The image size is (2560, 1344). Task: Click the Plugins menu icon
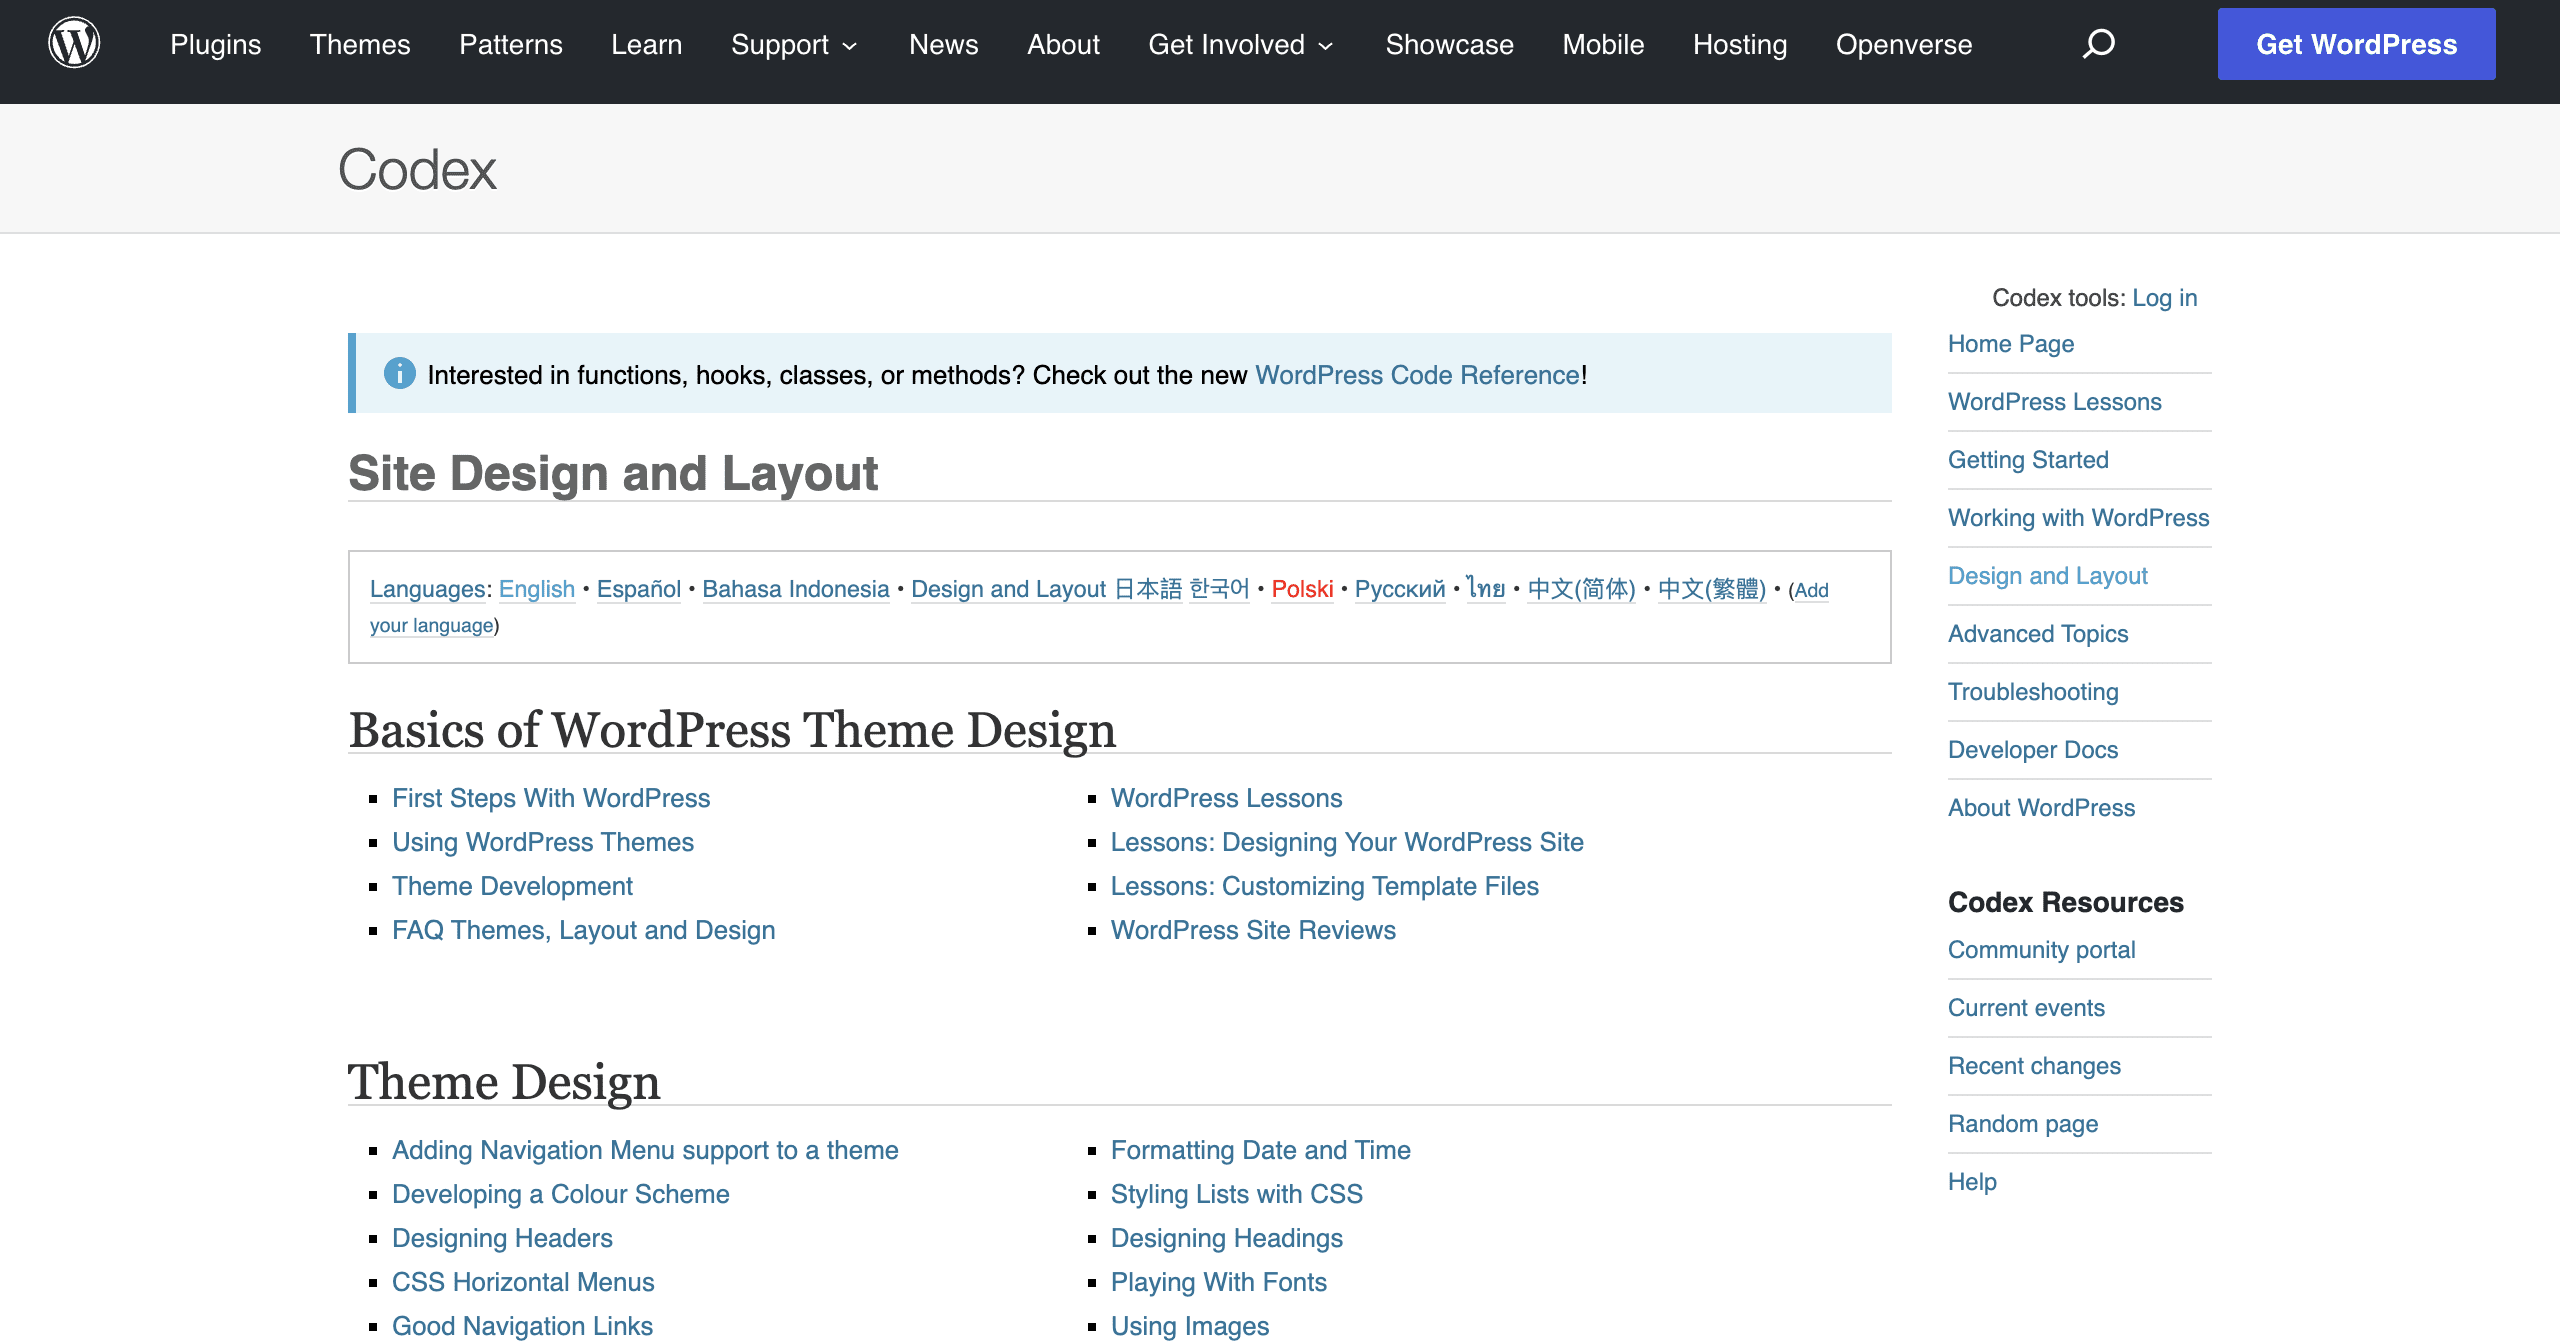[215, 44]
